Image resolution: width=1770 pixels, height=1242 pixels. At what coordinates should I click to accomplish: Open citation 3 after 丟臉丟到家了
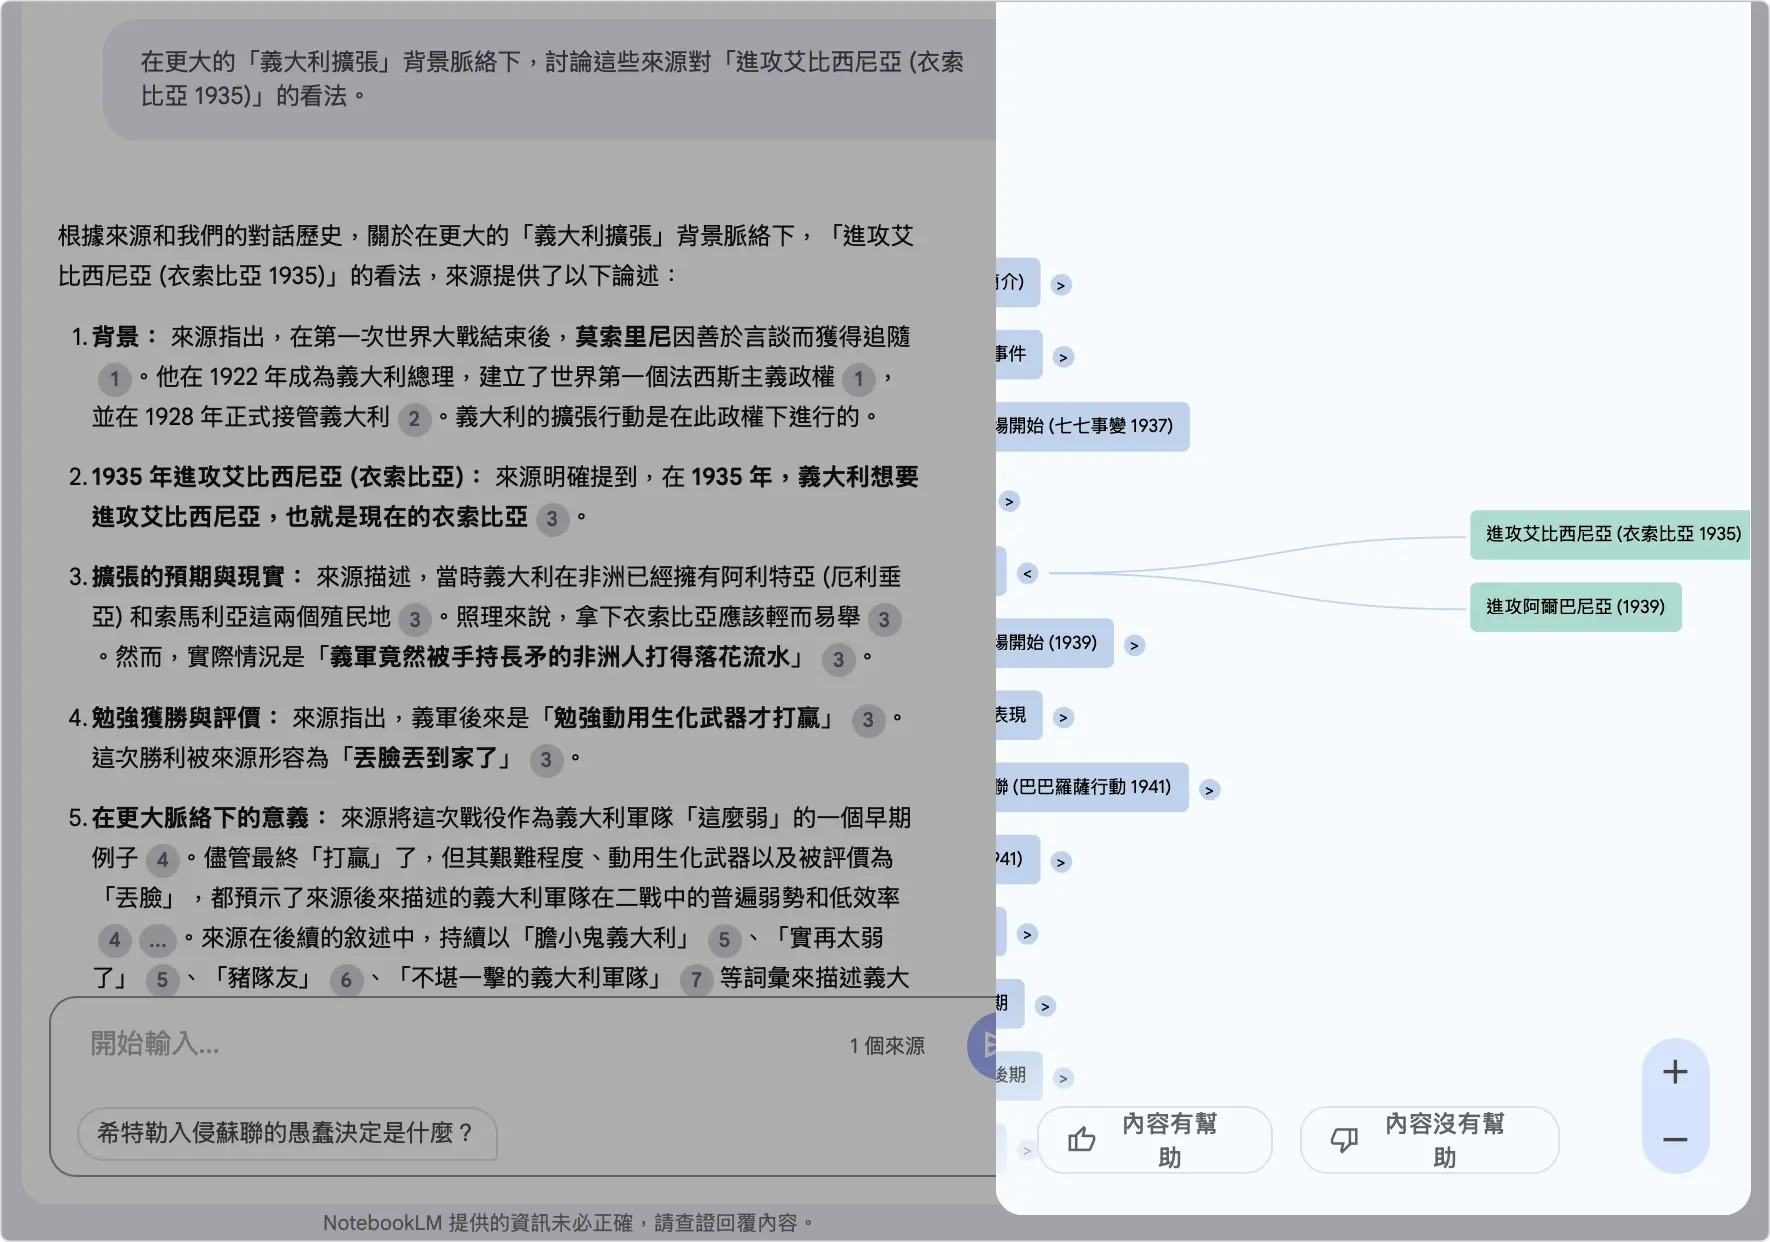[546, 760]
